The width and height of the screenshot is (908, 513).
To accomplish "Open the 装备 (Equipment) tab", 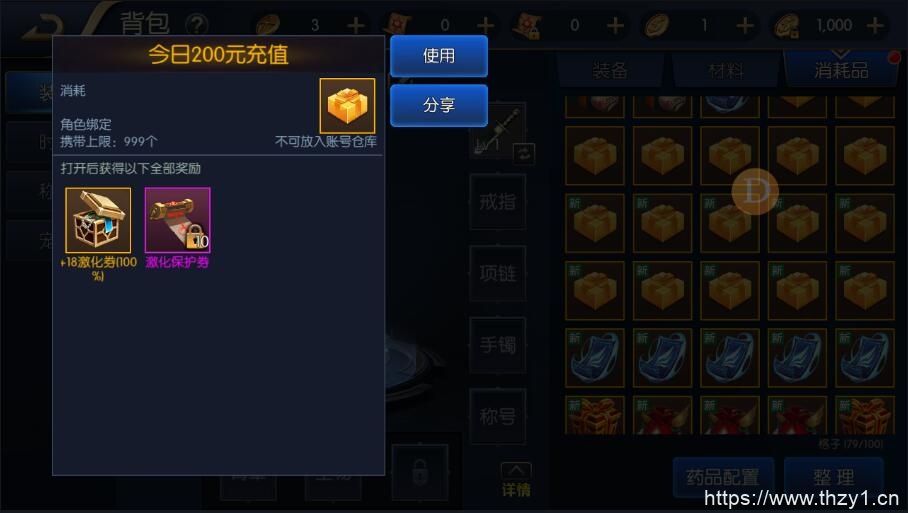I will (x=610, y=71).
